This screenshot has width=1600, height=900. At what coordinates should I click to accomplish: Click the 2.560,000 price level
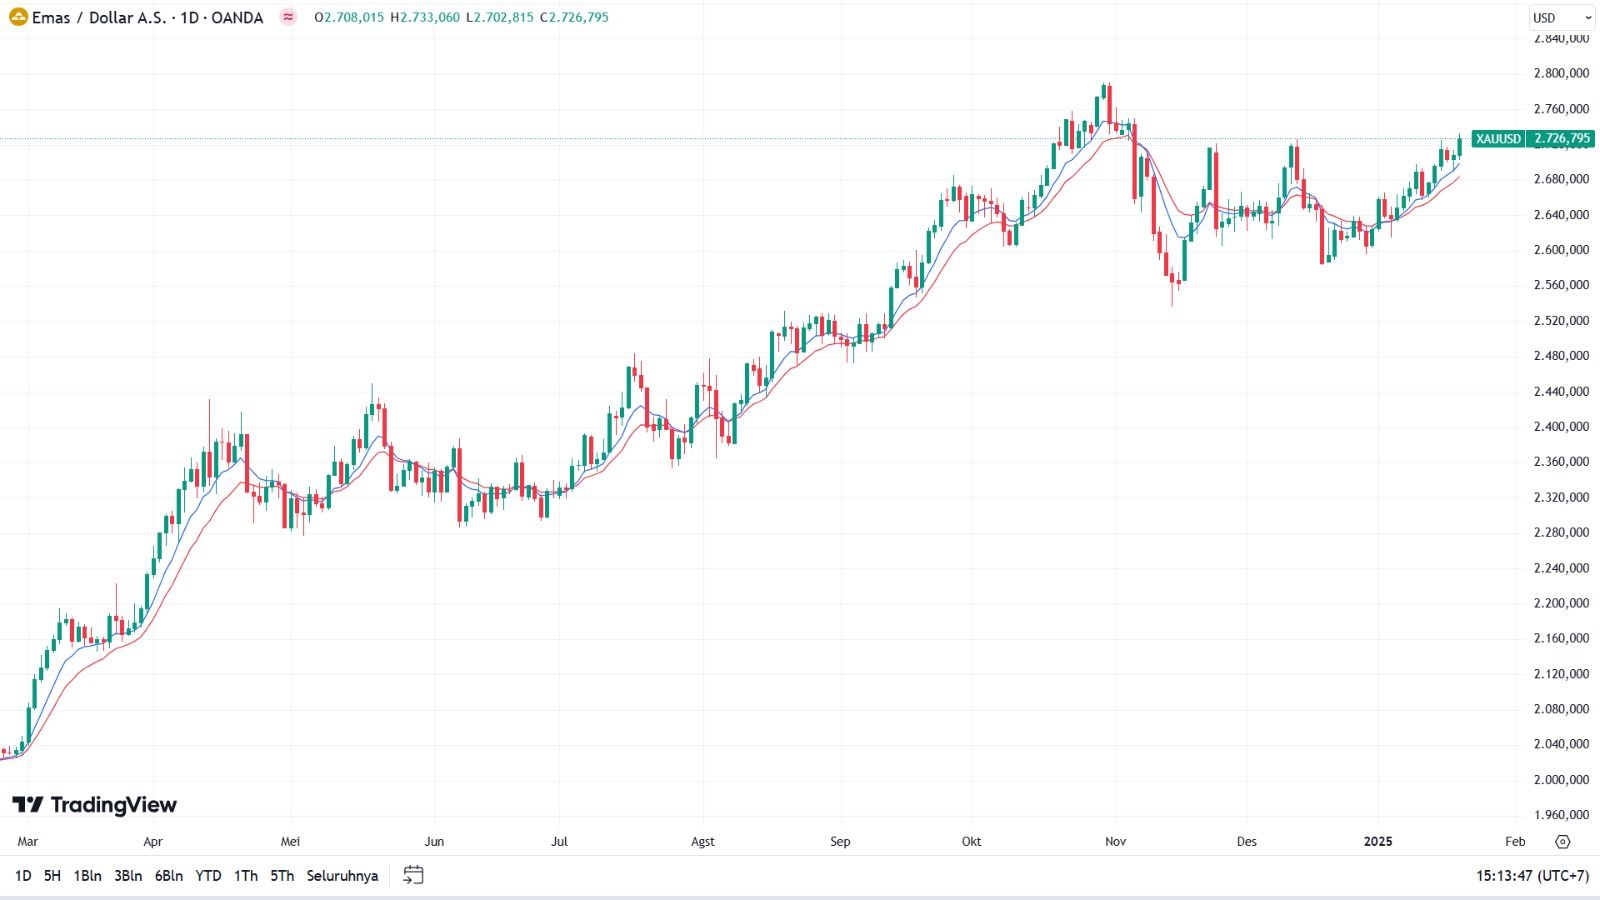click(1561, 285)
